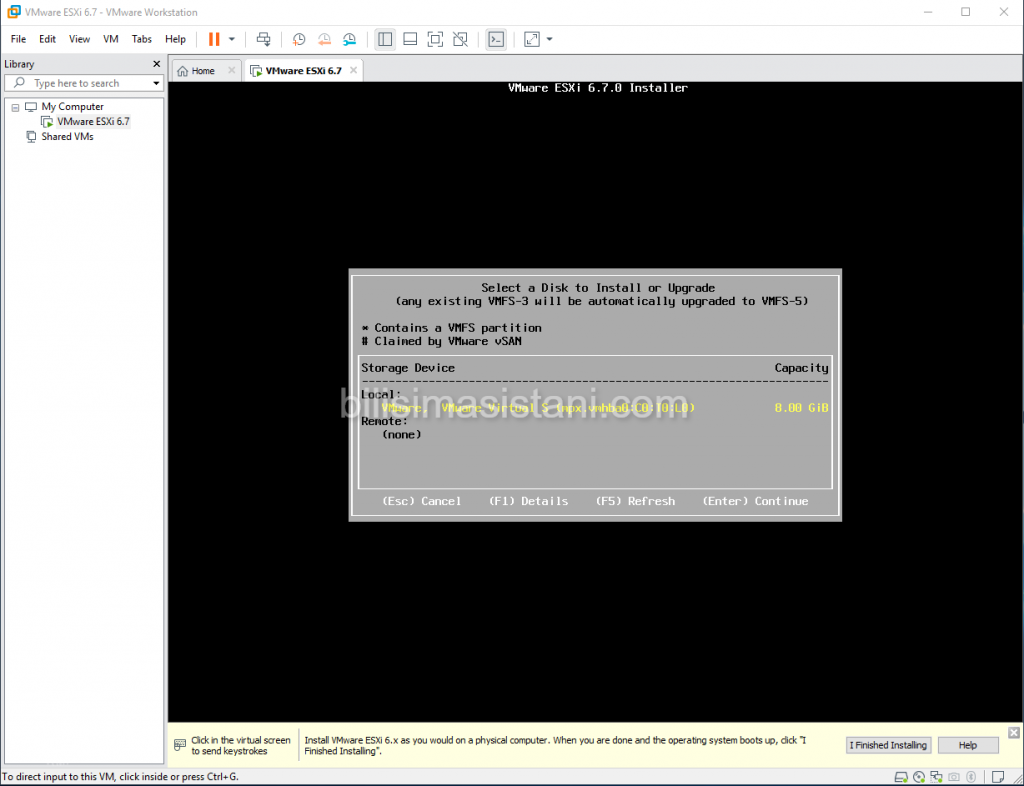Switch to the VMware ESXi 6.7 tab
The height and width of the screenshot is (786, 1024).
pos(303,71)
